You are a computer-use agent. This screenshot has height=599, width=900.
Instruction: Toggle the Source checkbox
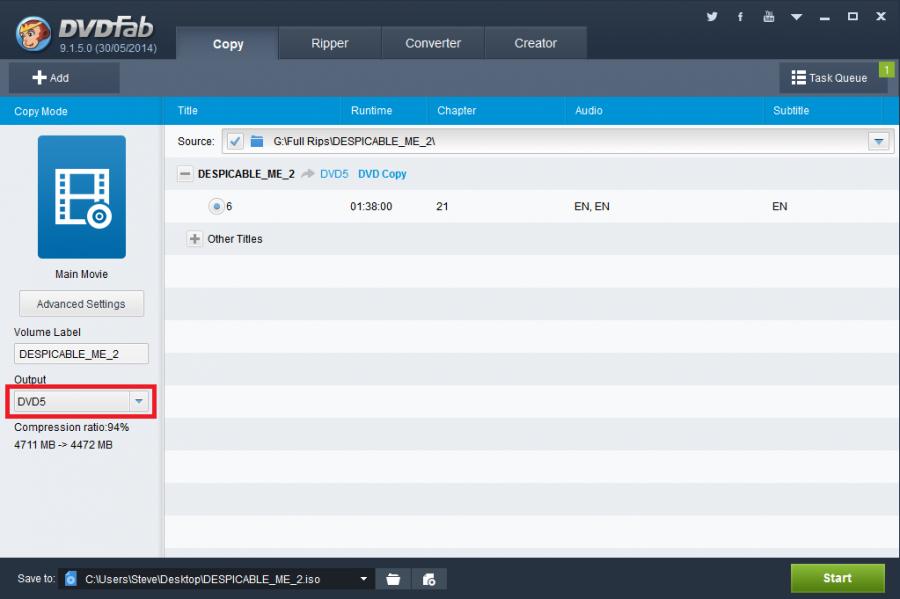pyautogui.click(x=235, y=141)
